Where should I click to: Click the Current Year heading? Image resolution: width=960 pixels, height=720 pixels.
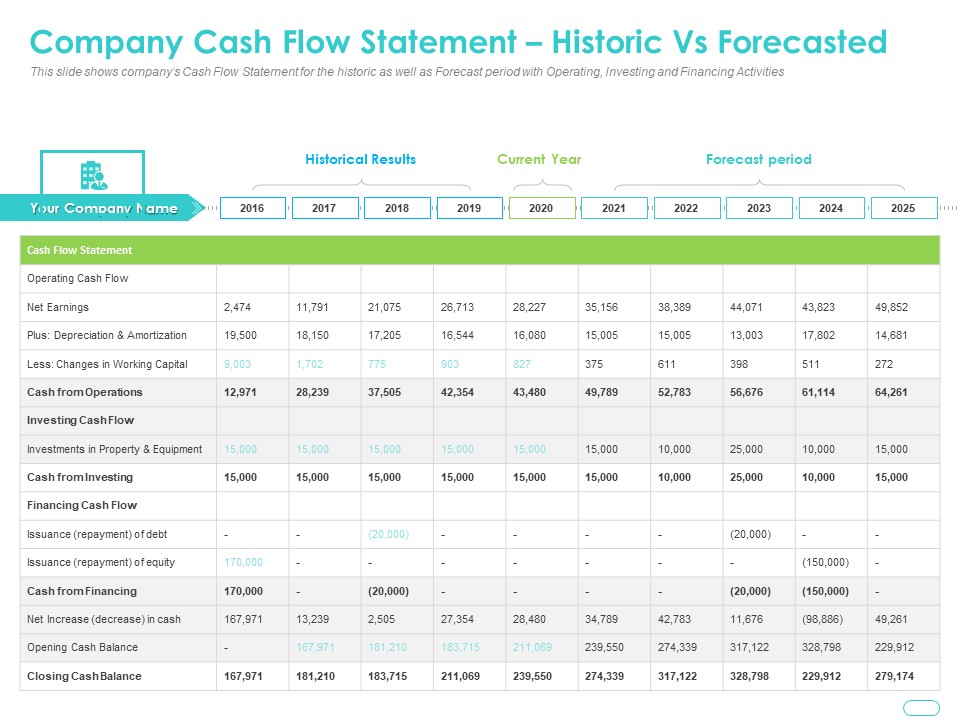539,159
